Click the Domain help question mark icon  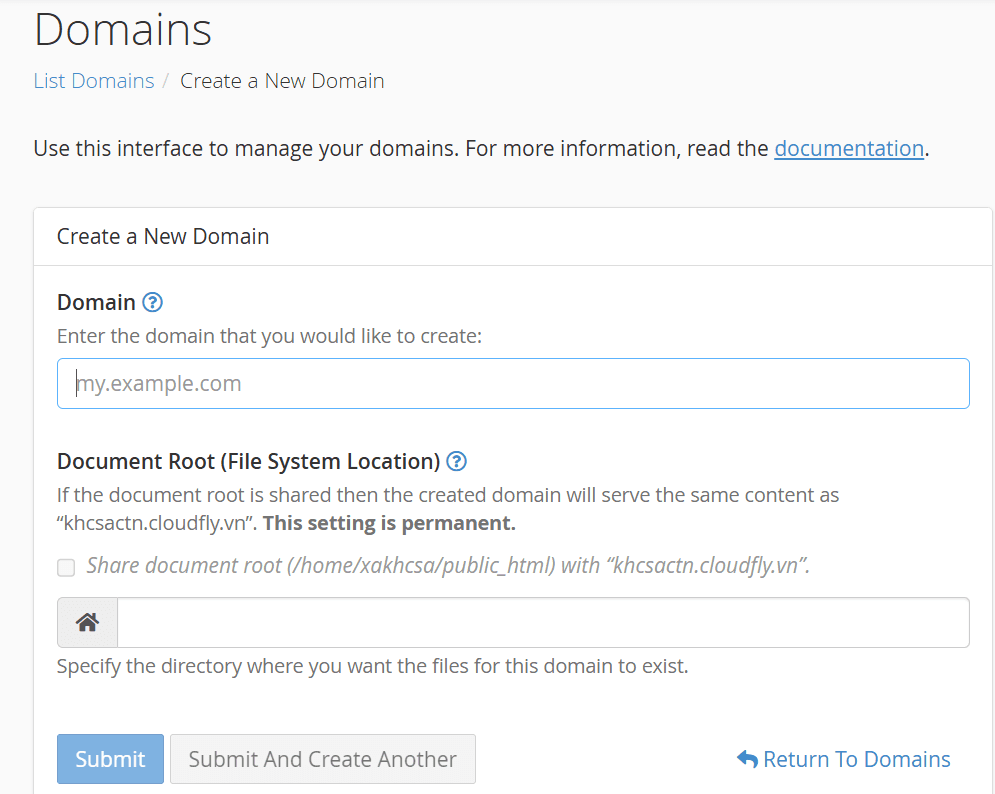click(152, 302)
